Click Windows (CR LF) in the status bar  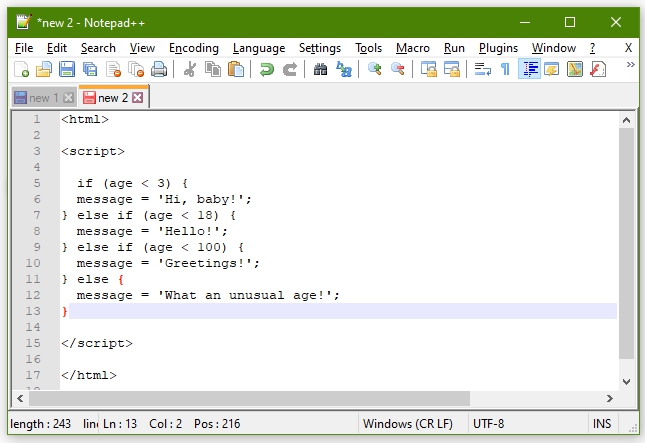pyautogui.click(x=408, y=424)
